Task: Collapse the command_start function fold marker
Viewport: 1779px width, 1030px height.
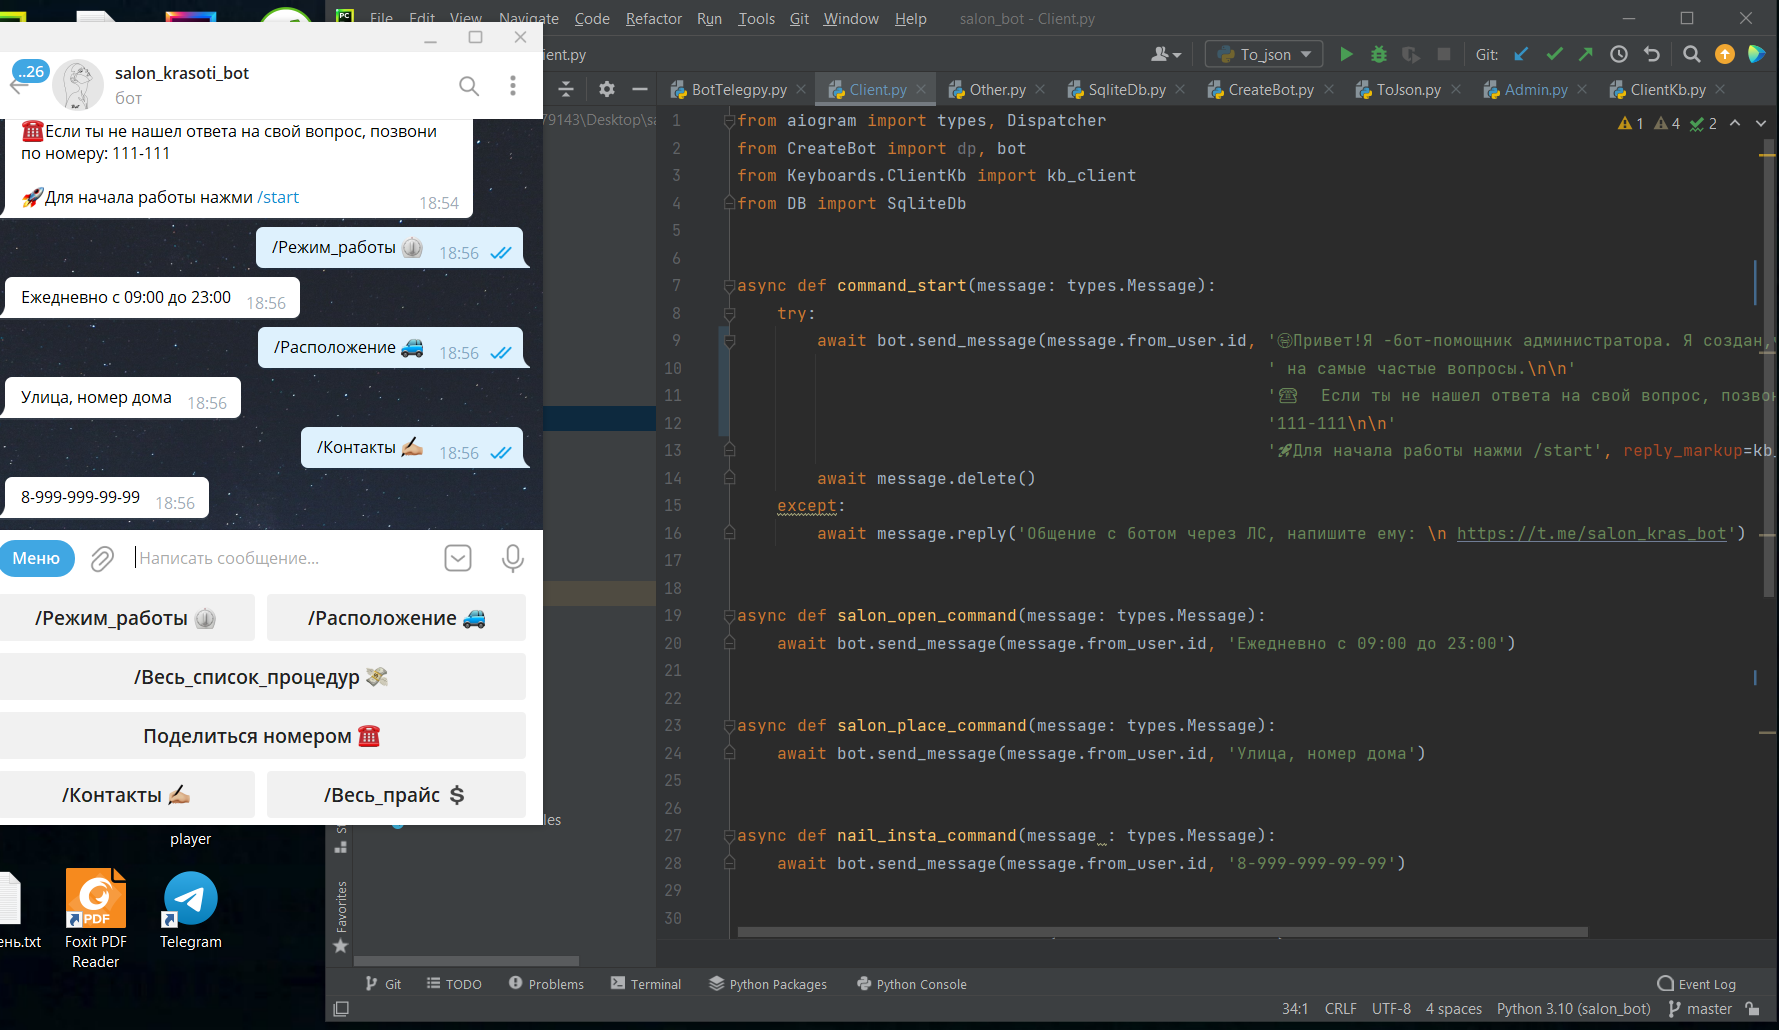Action: (729, 286)
